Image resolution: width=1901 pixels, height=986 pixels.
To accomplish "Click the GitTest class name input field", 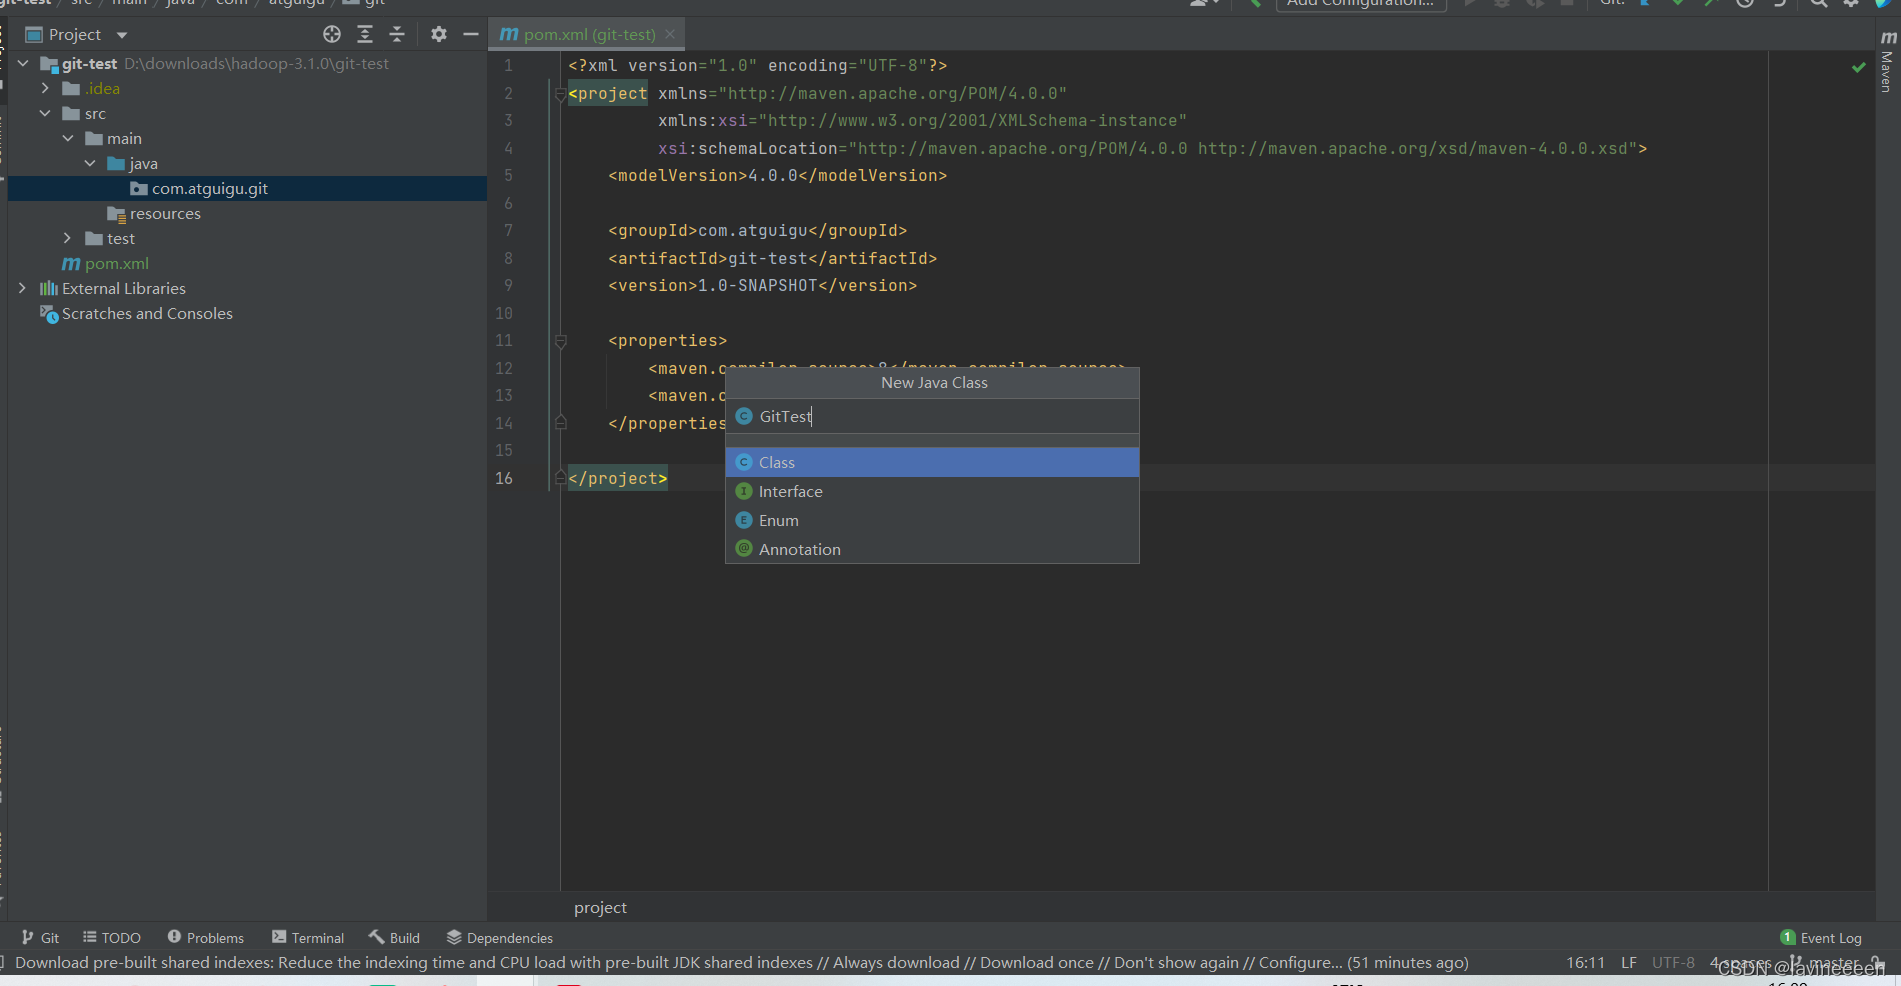I will (932, 416).
